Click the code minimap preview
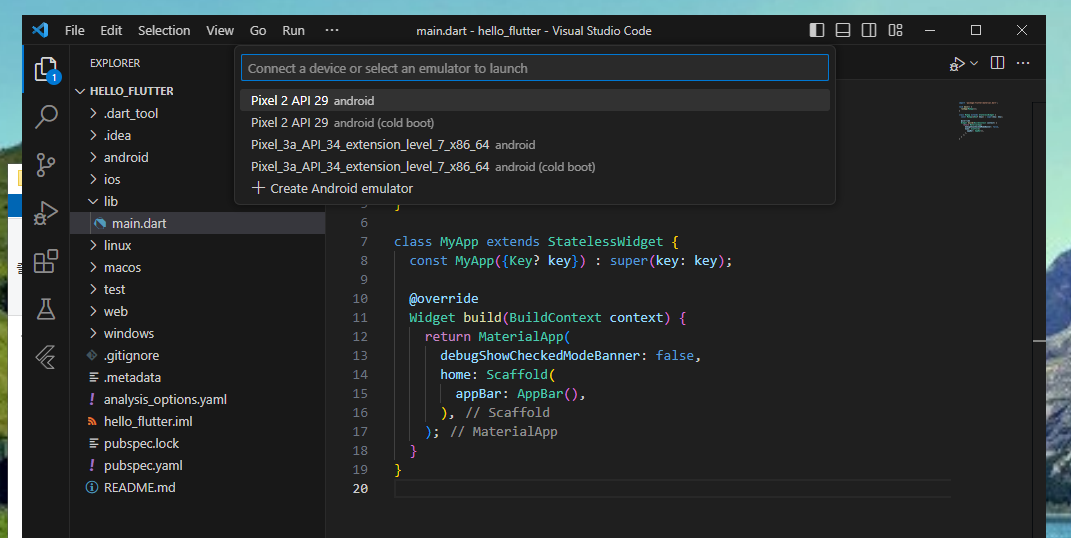Viewport: 1071px width, 538px height. [980, 119]
